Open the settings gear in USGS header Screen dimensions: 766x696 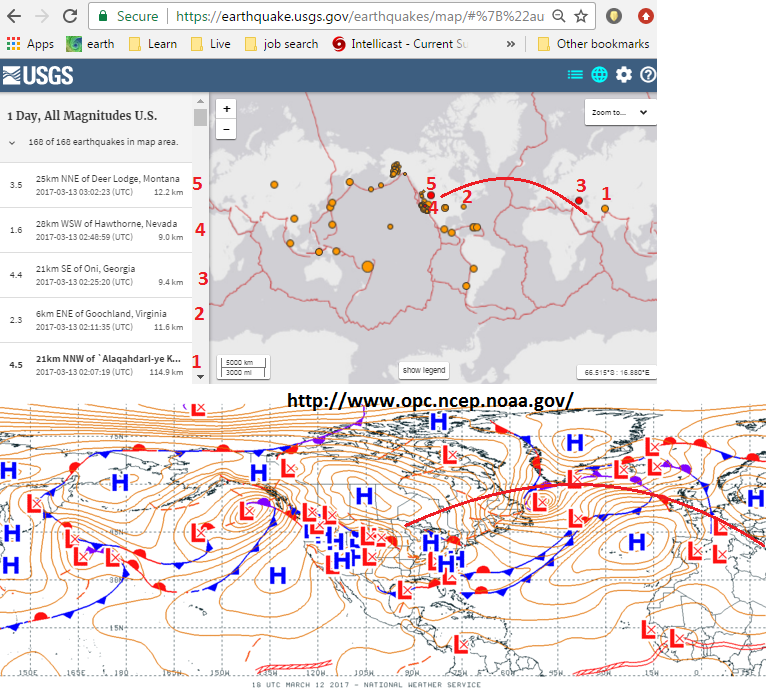[x=624, y=75]
